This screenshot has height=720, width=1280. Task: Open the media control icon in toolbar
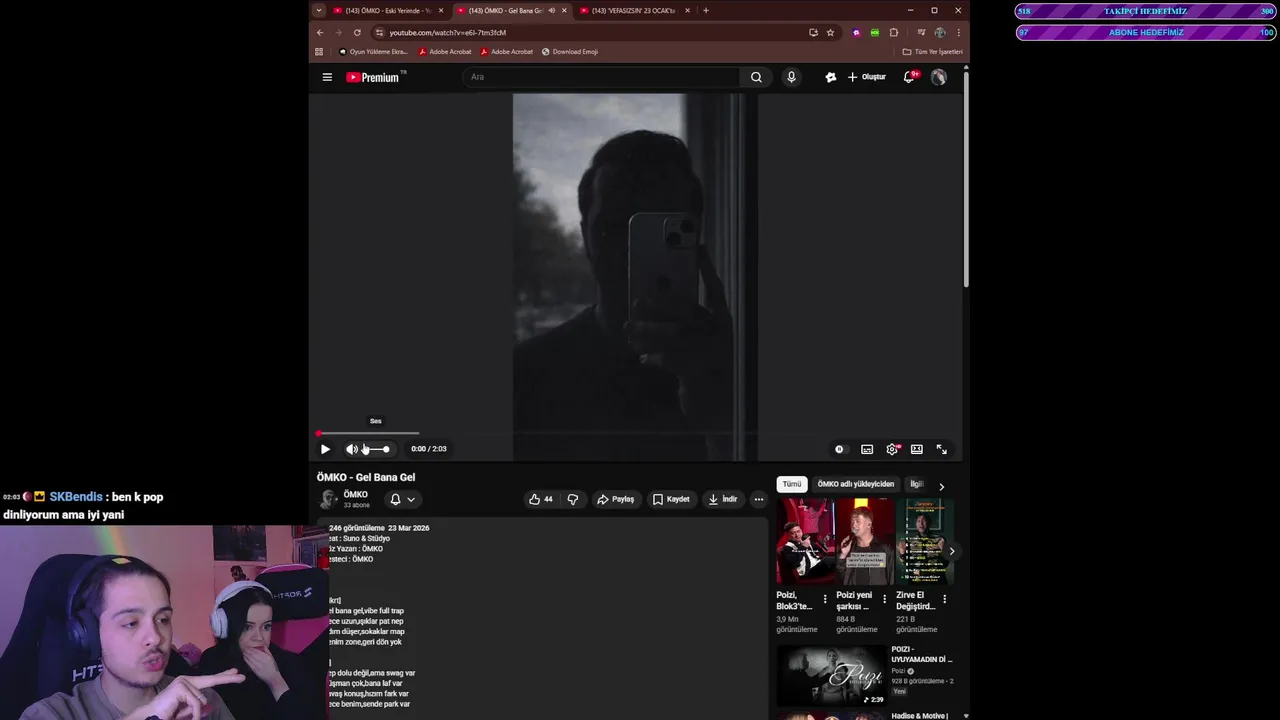[921, 32]
